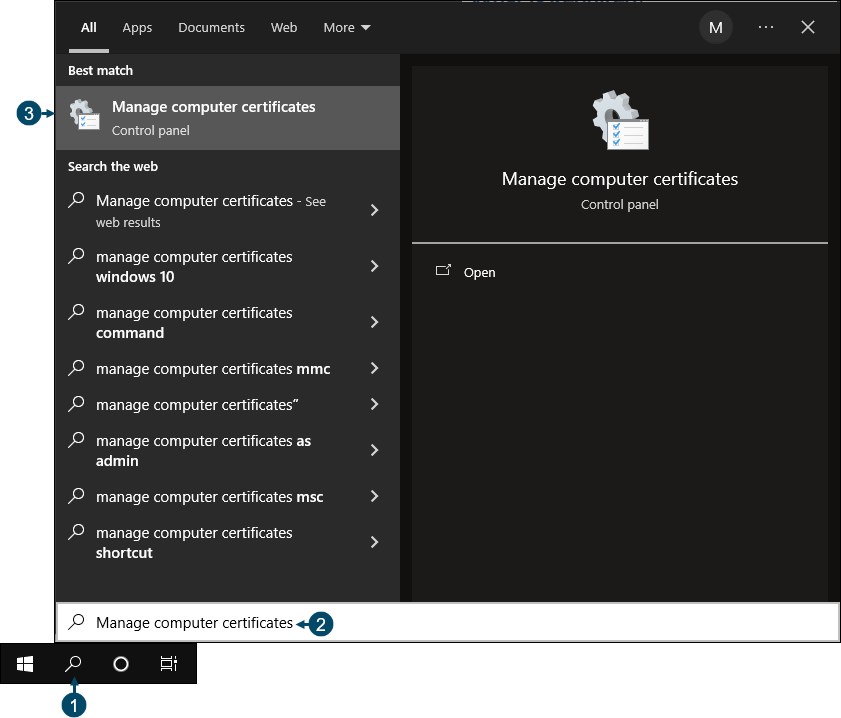This screenshot has height=718, width=841.
Task: Select Manage computer certificates best match
Action: point(228,118)
